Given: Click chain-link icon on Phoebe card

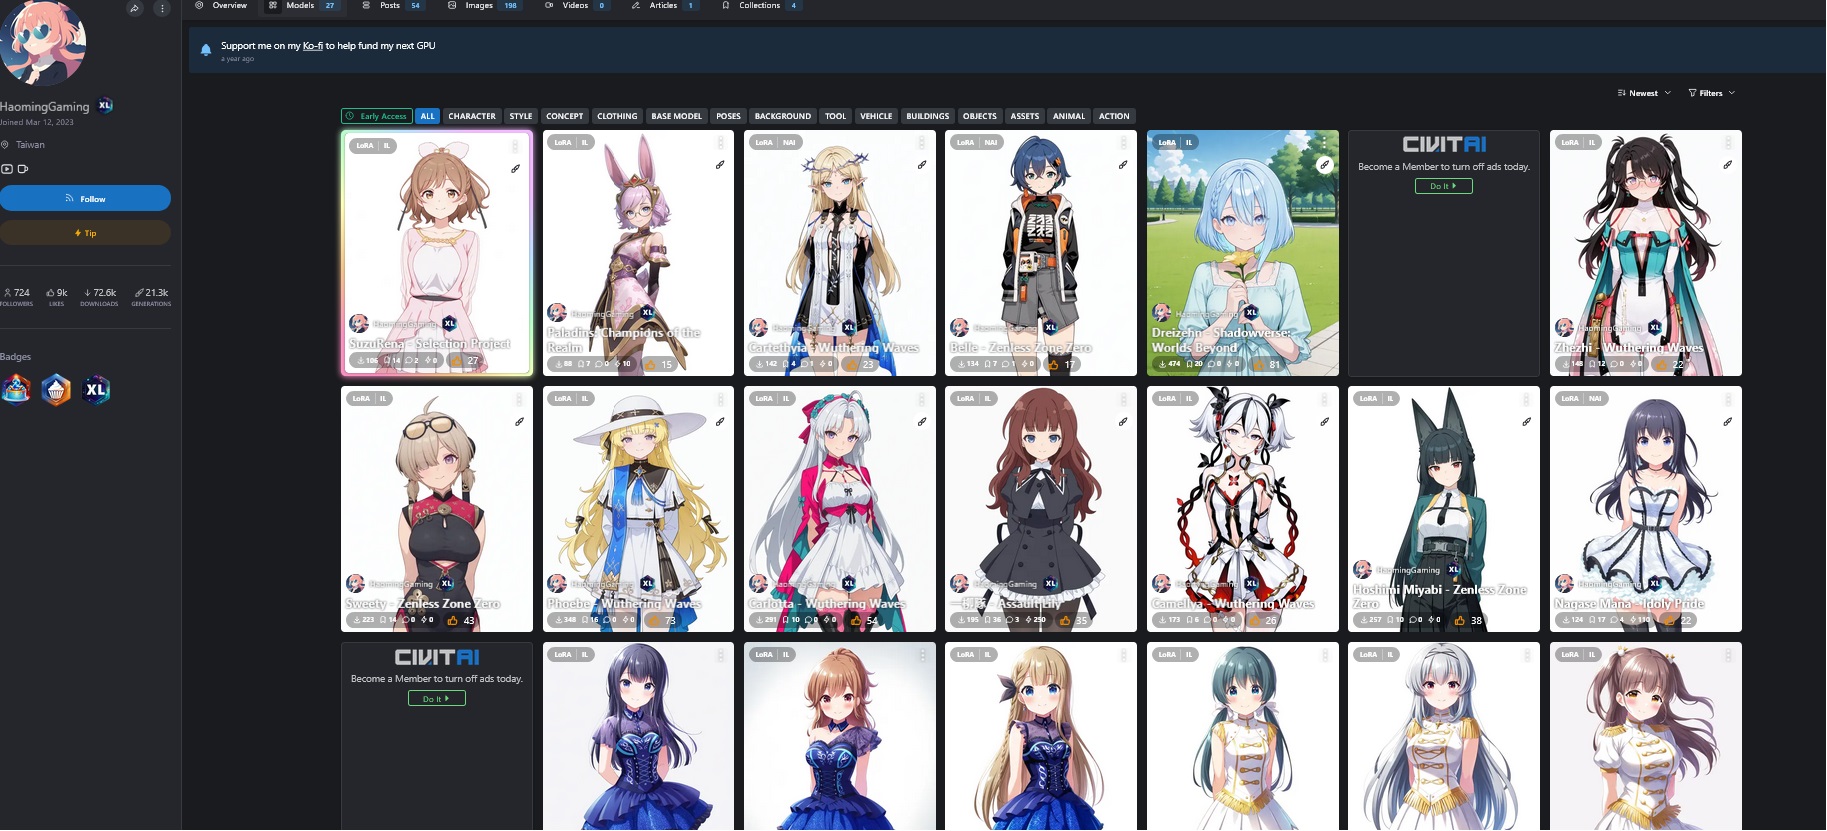Looking at the screenshot, I should pos(720,422).
